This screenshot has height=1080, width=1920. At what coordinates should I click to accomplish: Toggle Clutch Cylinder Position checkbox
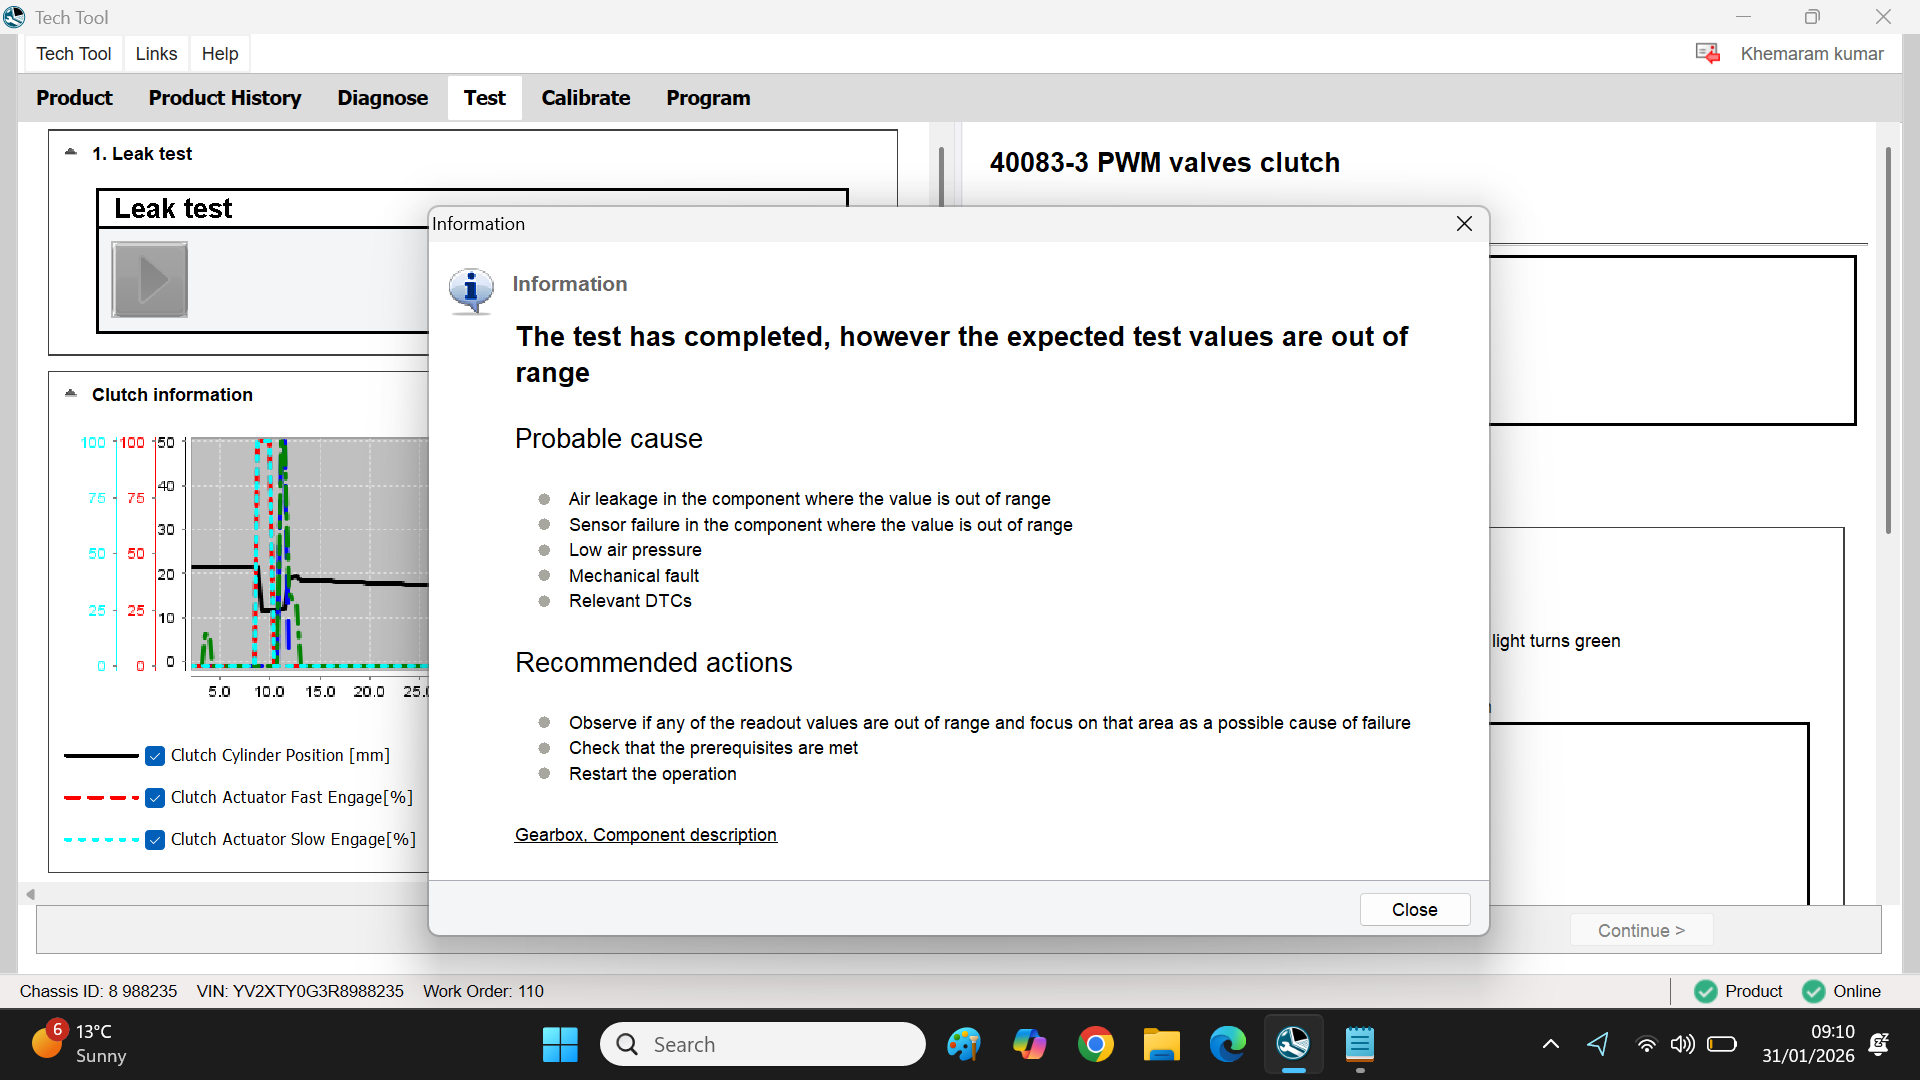pyautogui.click(x=155, y=756)
